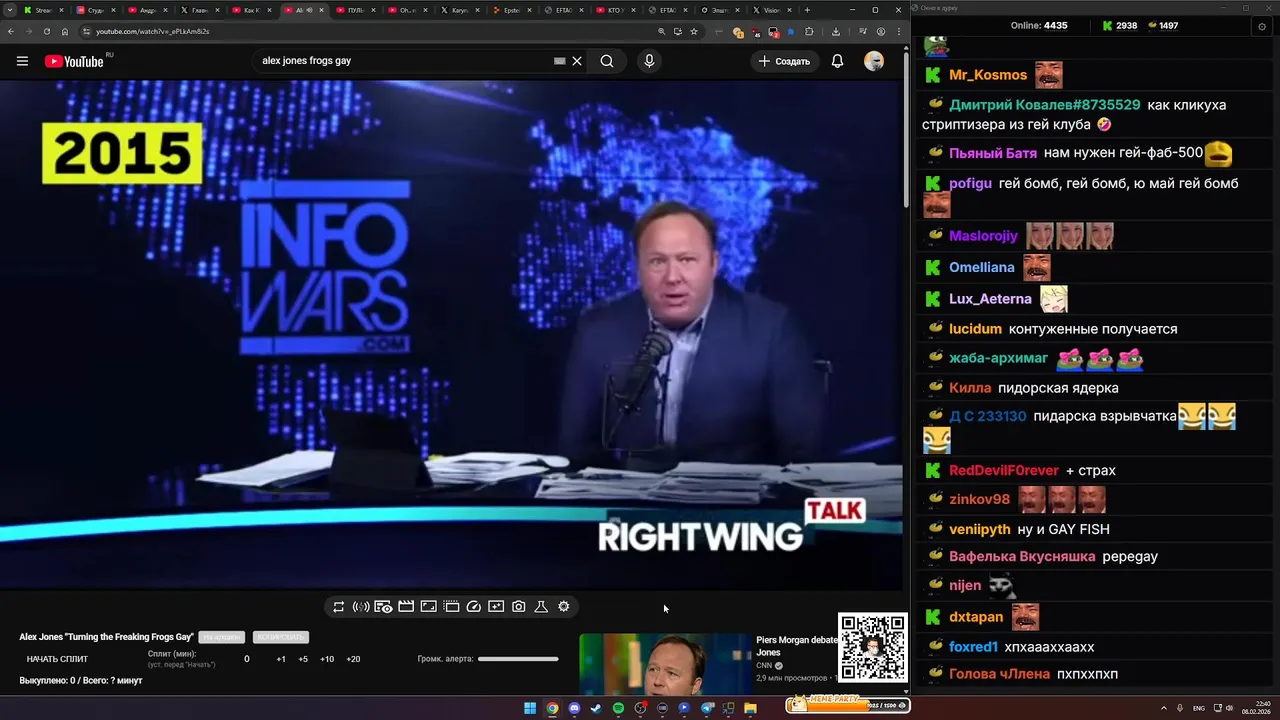The height and width of the screenshot is (720, 1280).
Task: Open the Piers Morgan debate video title
Action: (797, 646)
